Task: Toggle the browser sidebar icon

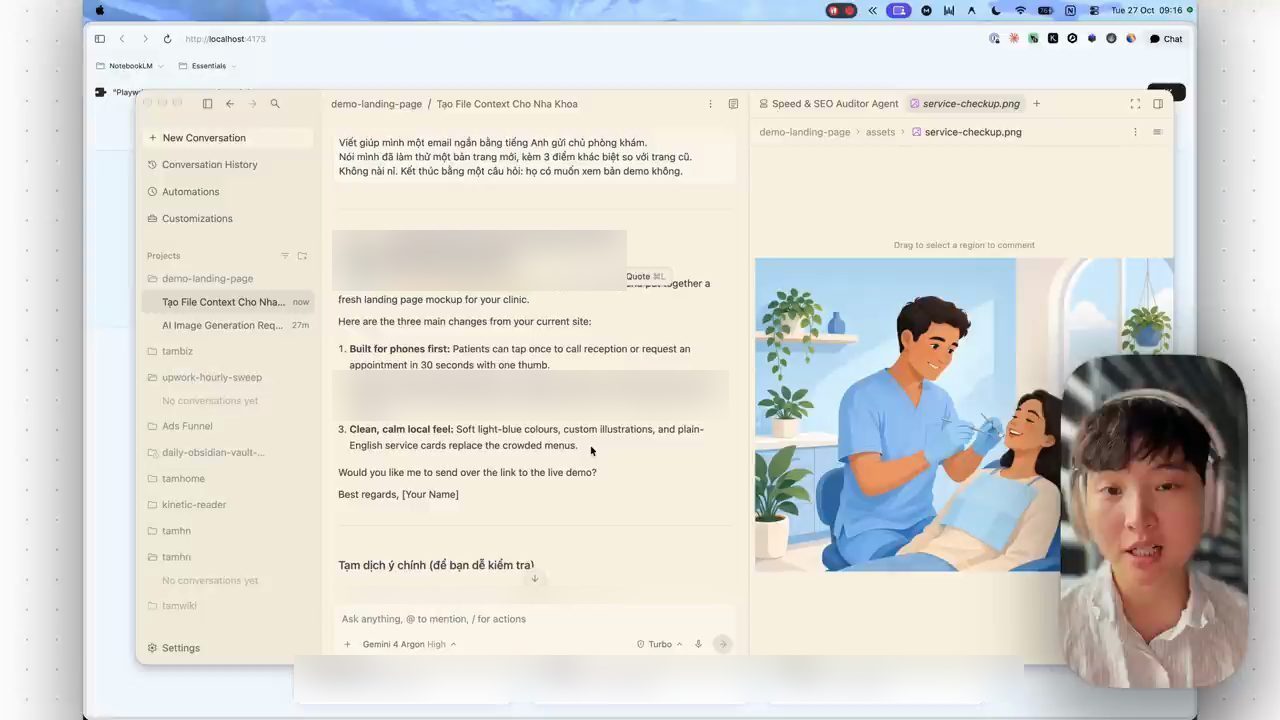Action: coord(100,39)
